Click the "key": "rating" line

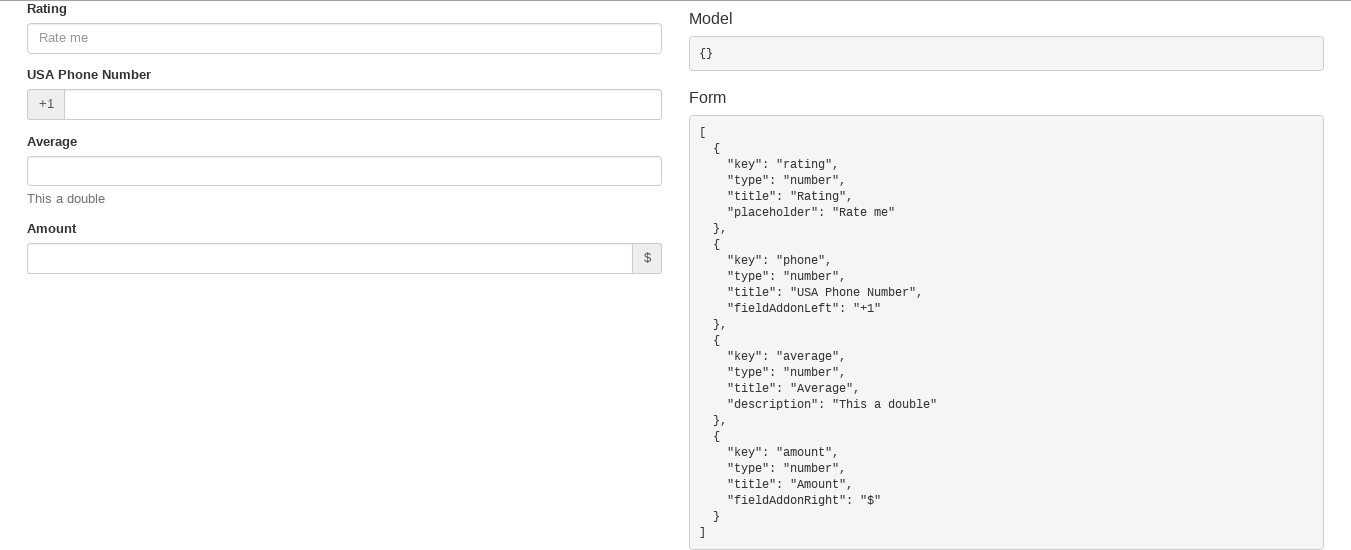pyautogui.click(x=783, y=165)
